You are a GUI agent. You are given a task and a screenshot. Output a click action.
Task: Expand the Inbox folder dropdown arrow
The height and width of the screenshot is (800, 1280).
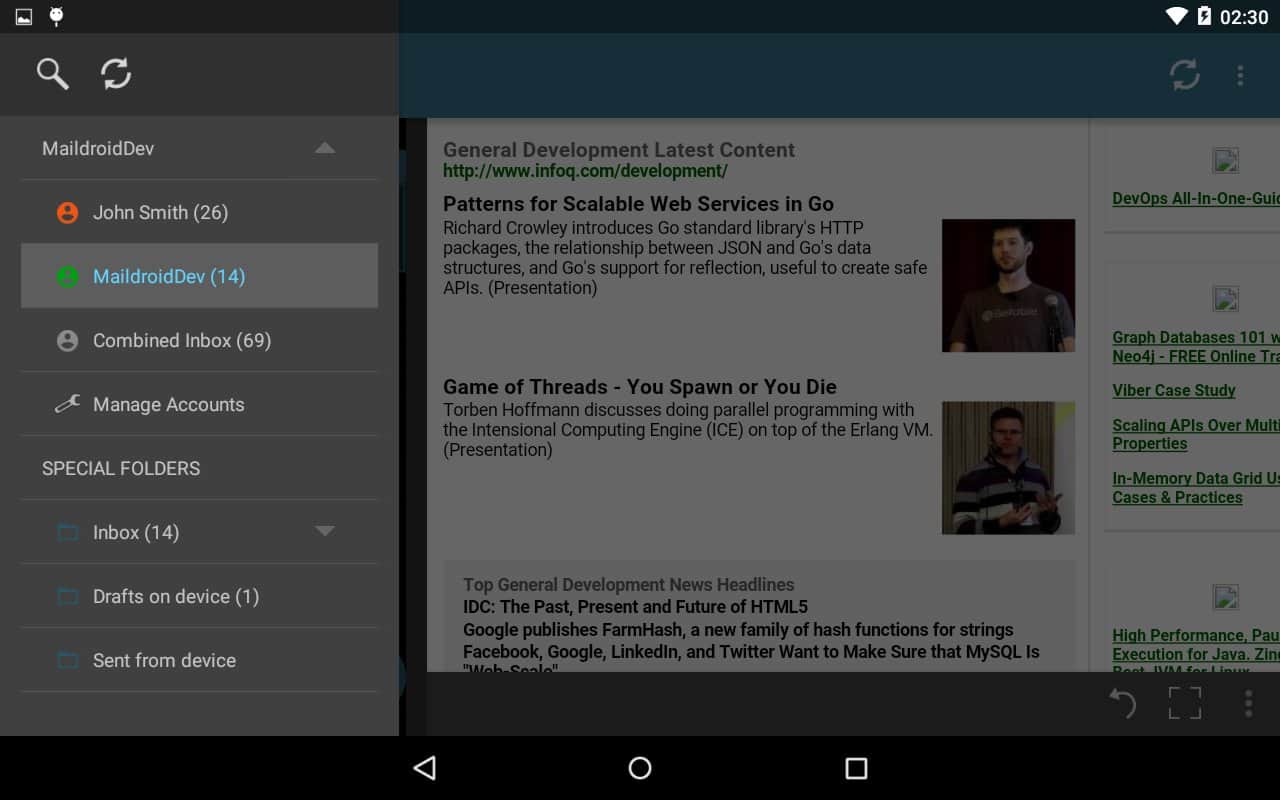pyautogui.click(x=325, y=532)
